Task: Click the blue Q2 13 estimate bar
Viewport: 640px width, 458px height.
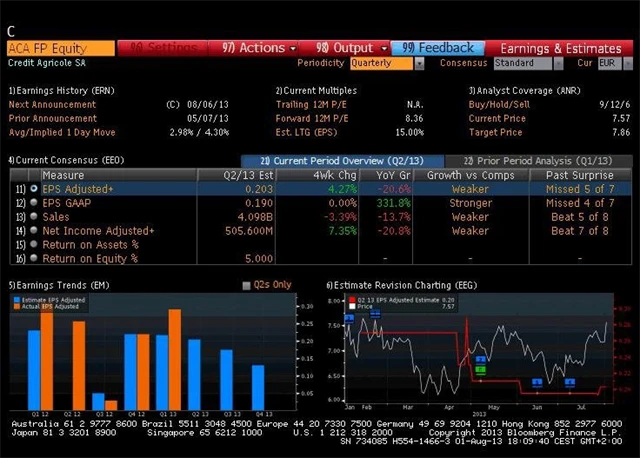Action: (x=194, y=375)
